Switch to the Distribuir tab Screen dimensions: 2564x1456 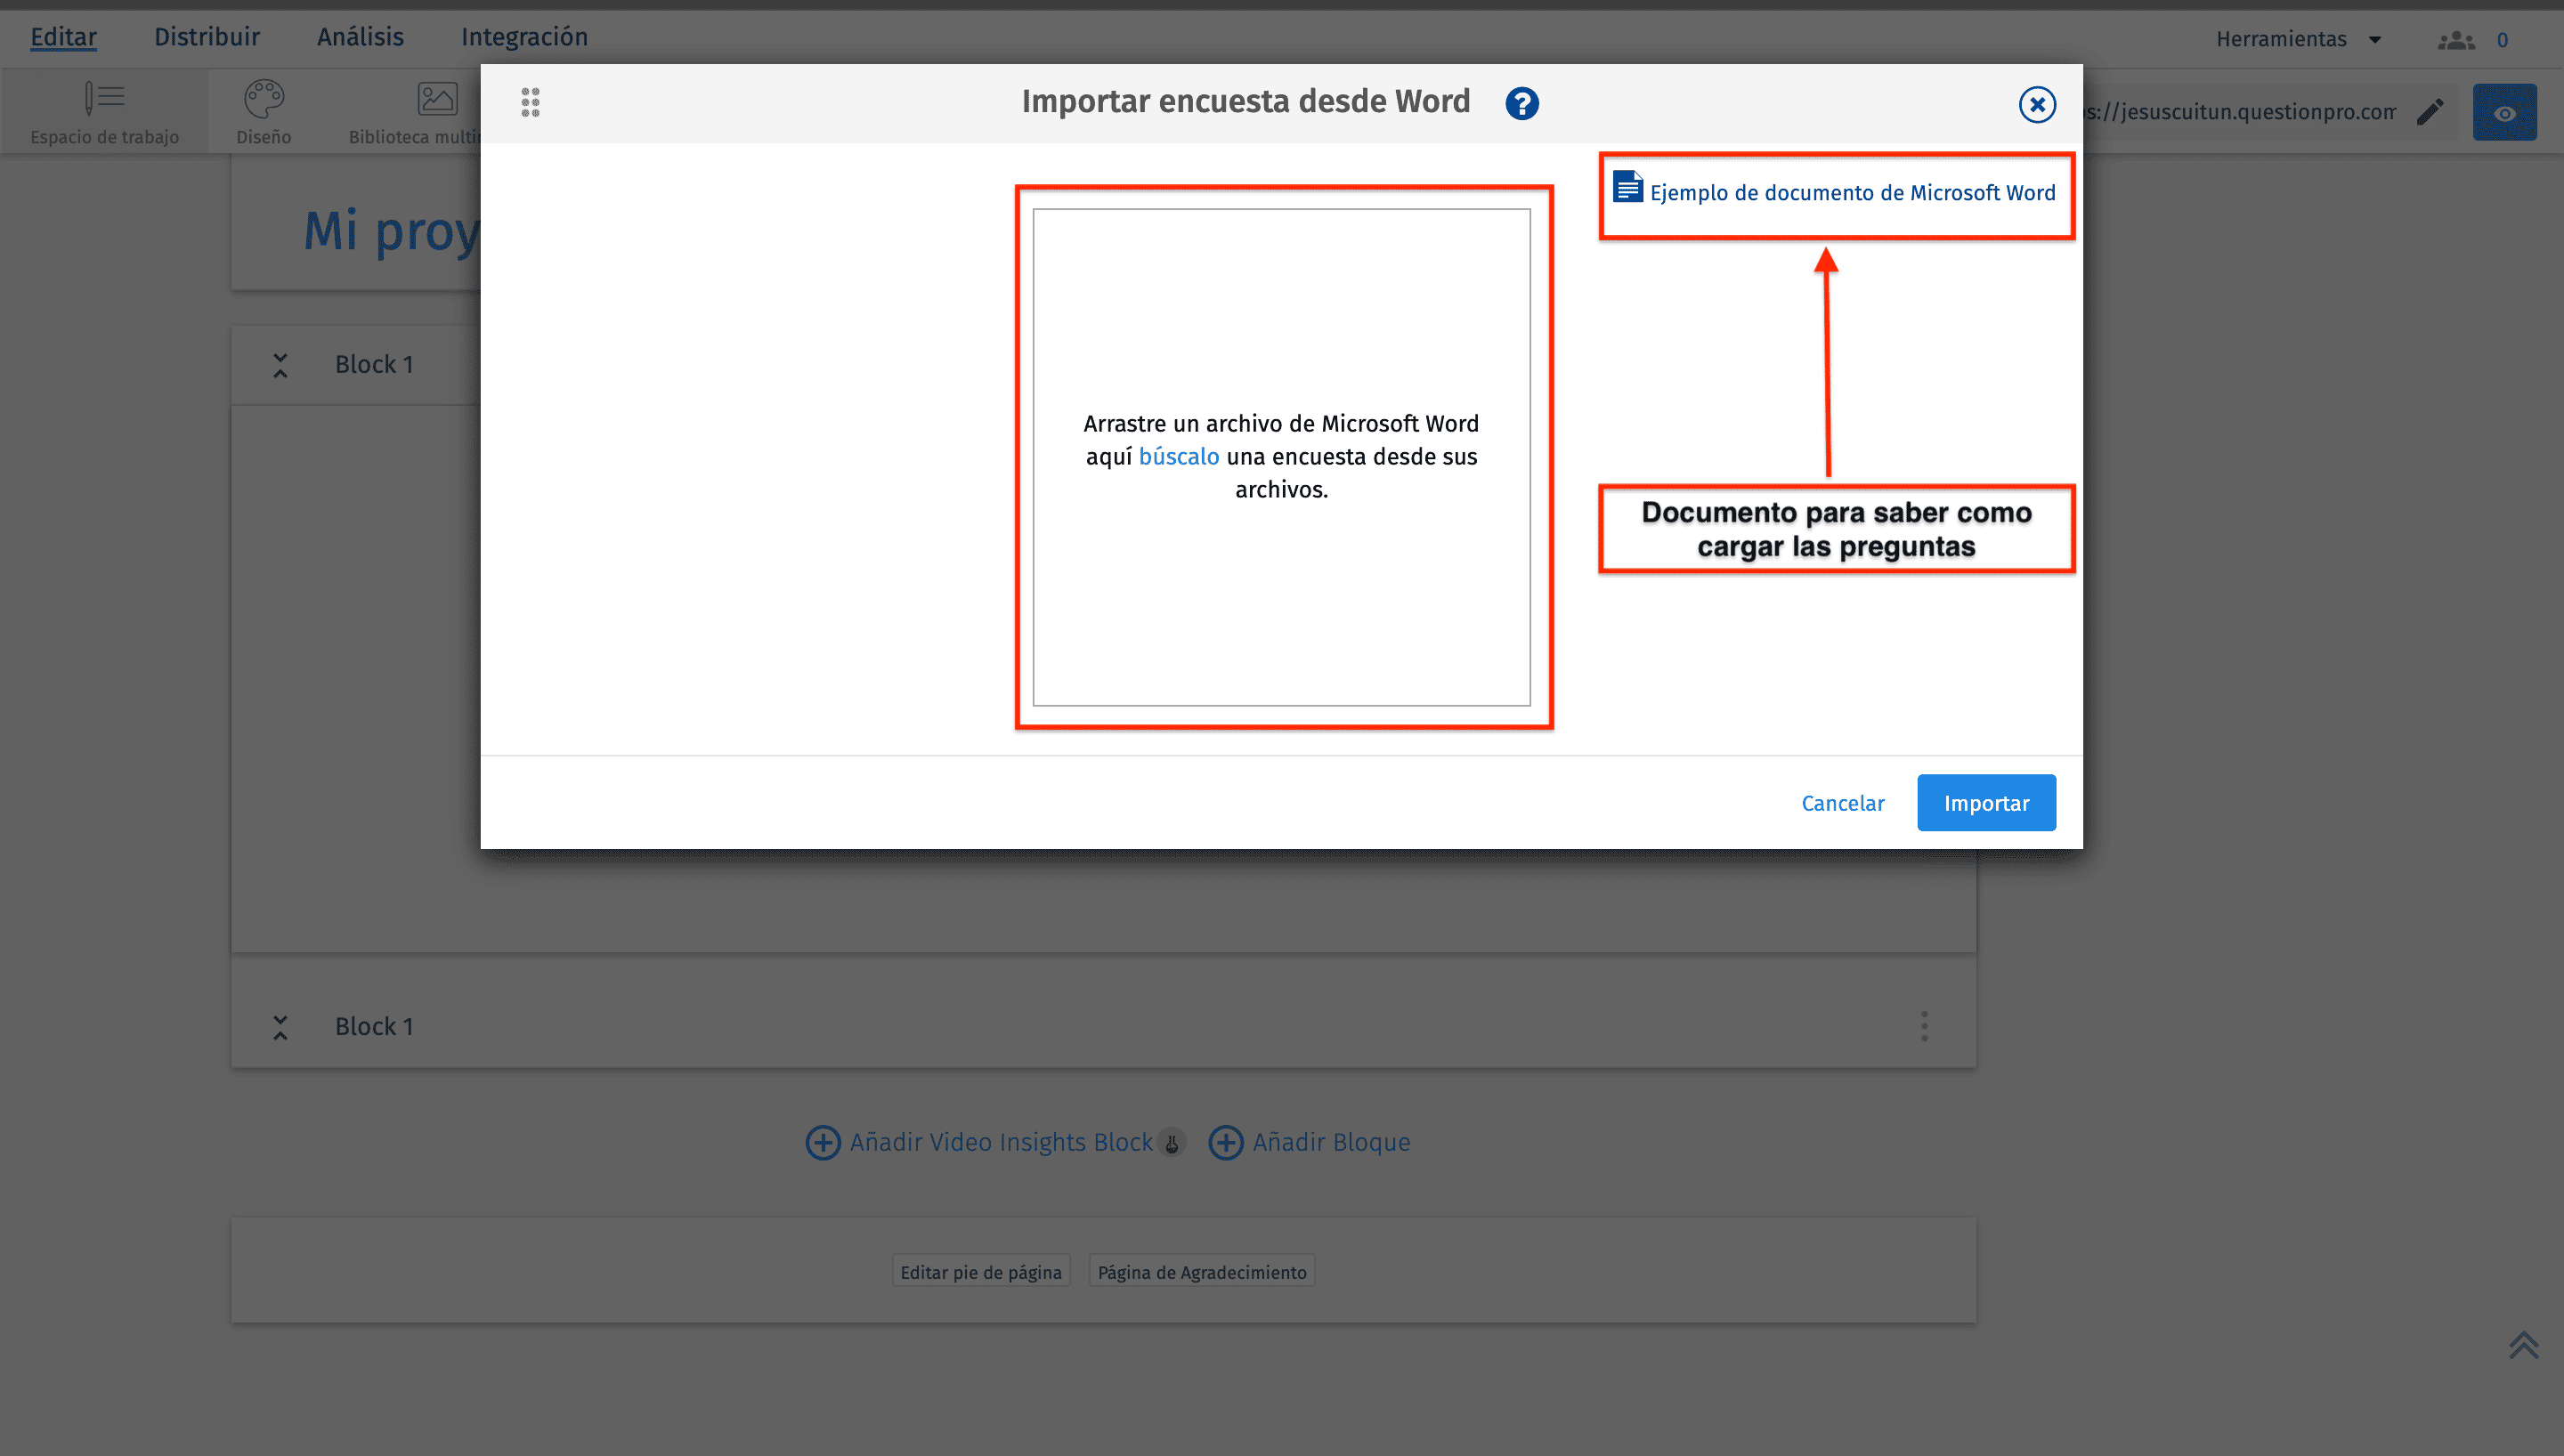[x=207, y=36]
